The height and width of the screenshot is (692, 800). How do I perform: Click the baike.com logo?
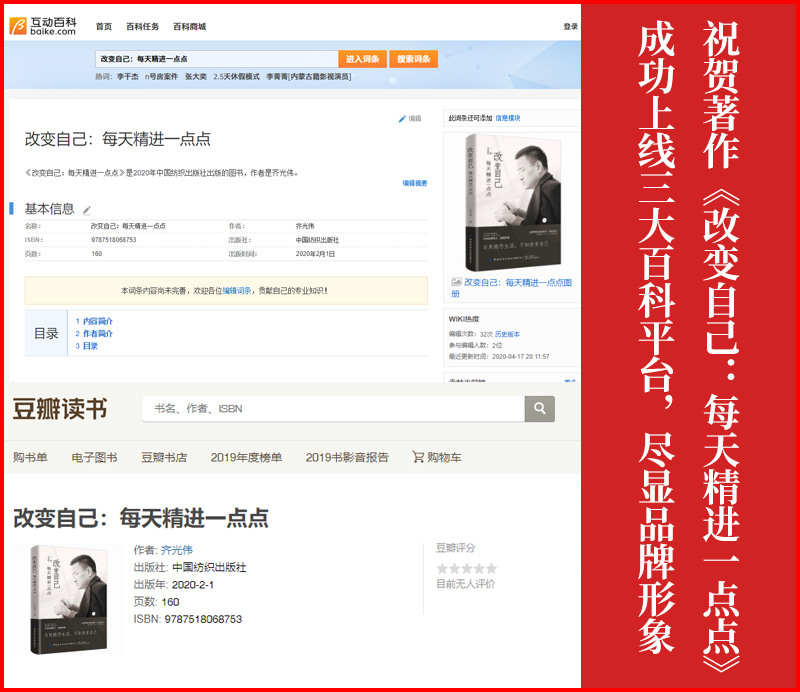click(x=42, y=26)
